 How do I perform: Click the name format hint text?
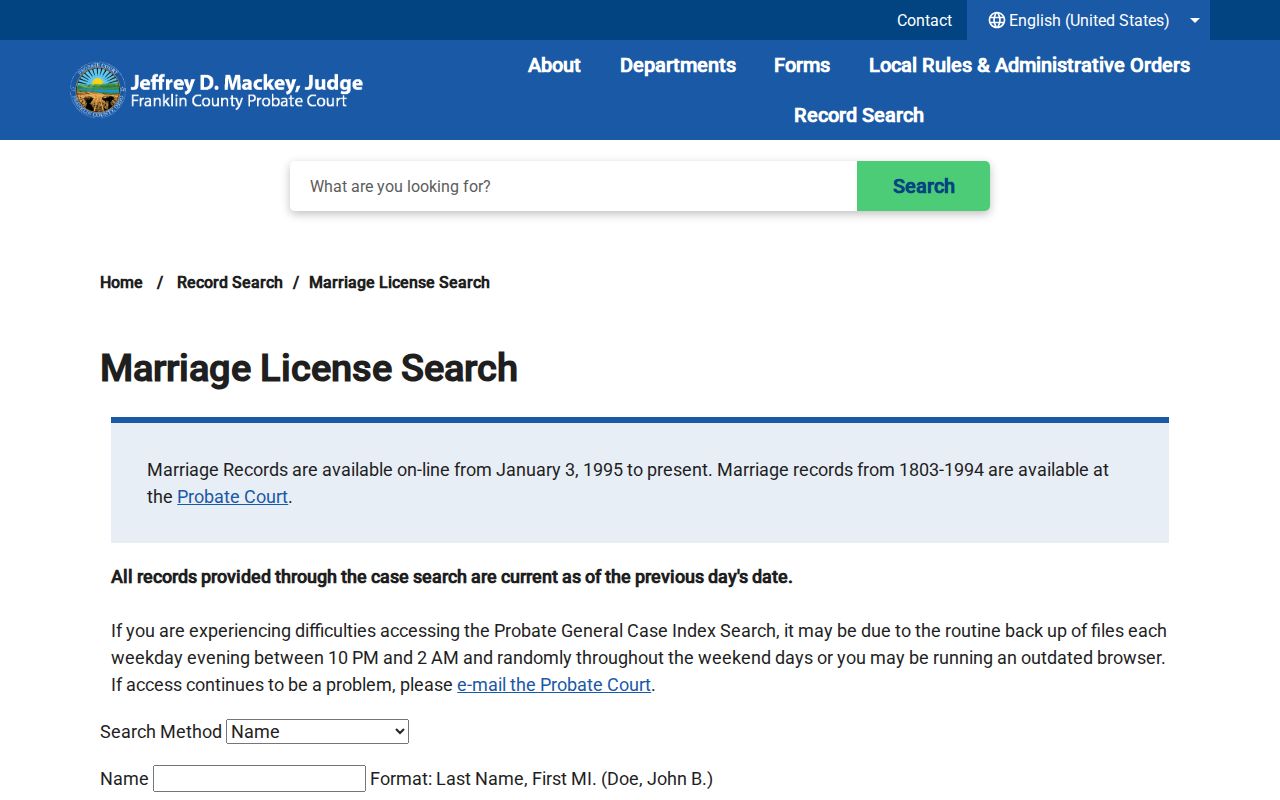coord(541,779)
